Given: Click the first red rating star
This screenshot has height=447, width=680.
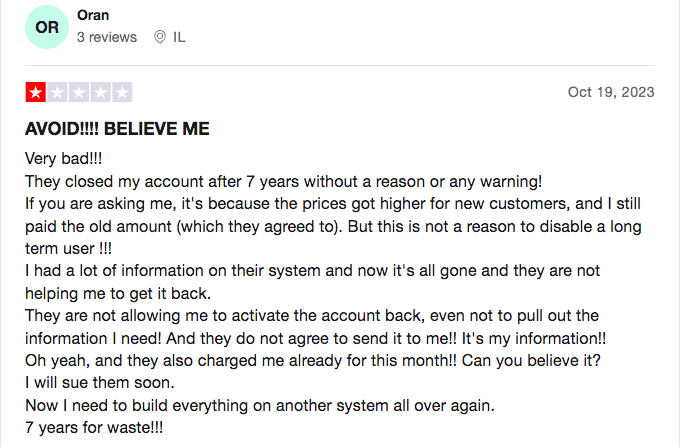Looking at the screenshot, I should point(36,93).
